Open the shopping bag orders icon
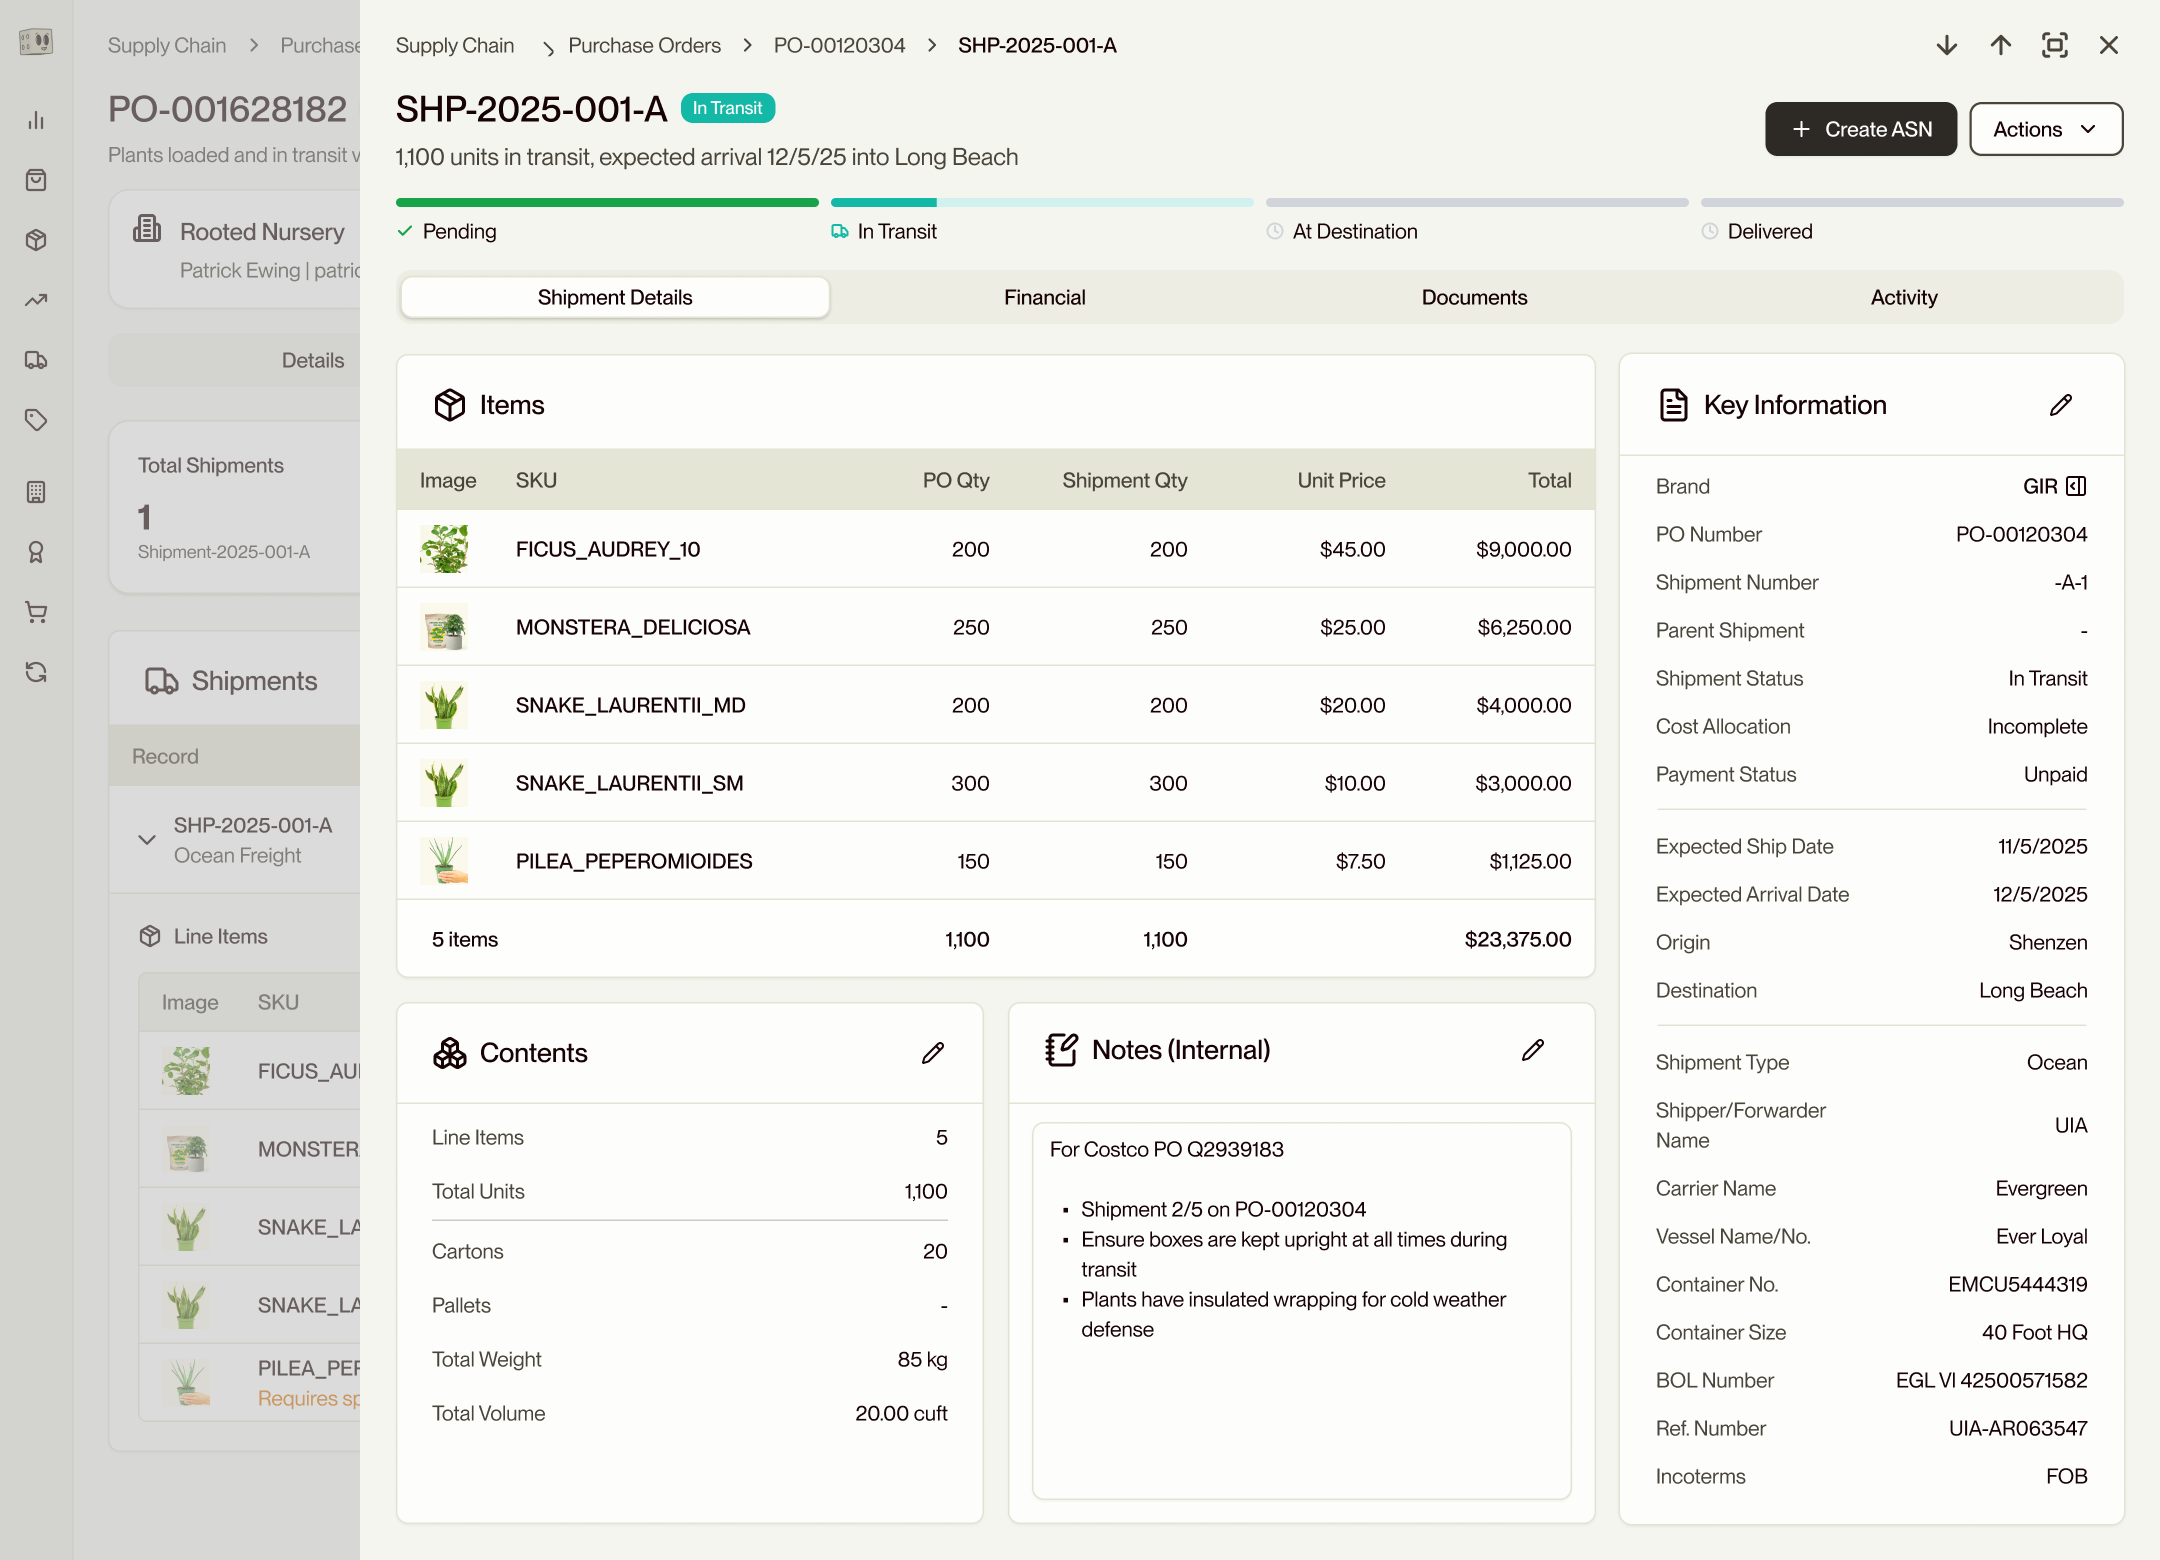 [x=36, y=180]
